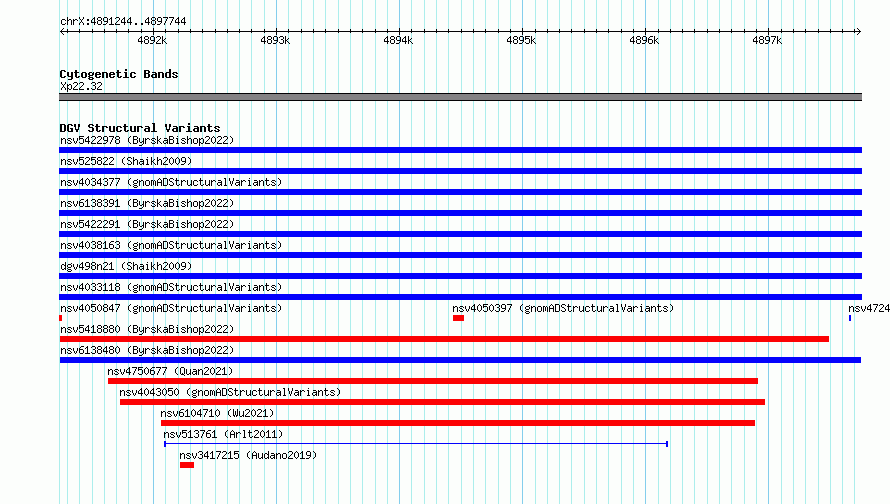This screenshot has height=504, width=890.
Task: Open the nsv4033118 gnomADStructuralVariants label
Action: (x=171, y=287)
